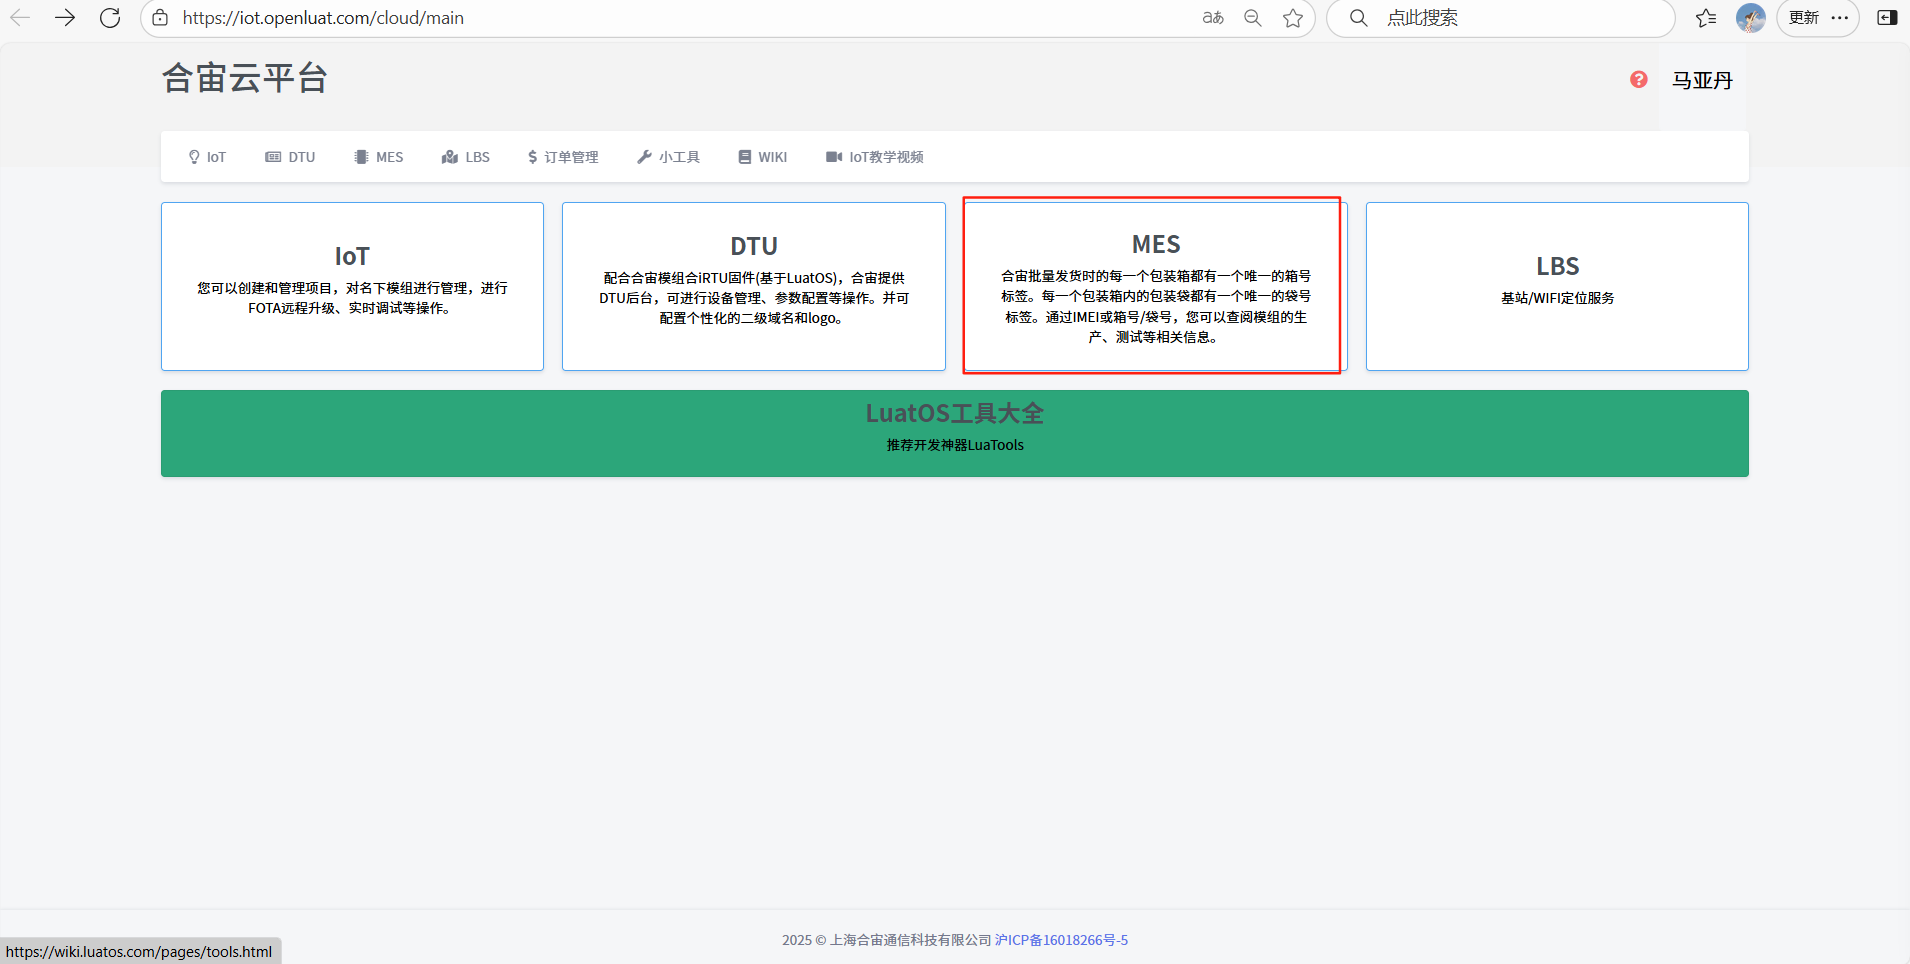
Task: Open the browser profile avatar
Action: (x=1750, y=18)
